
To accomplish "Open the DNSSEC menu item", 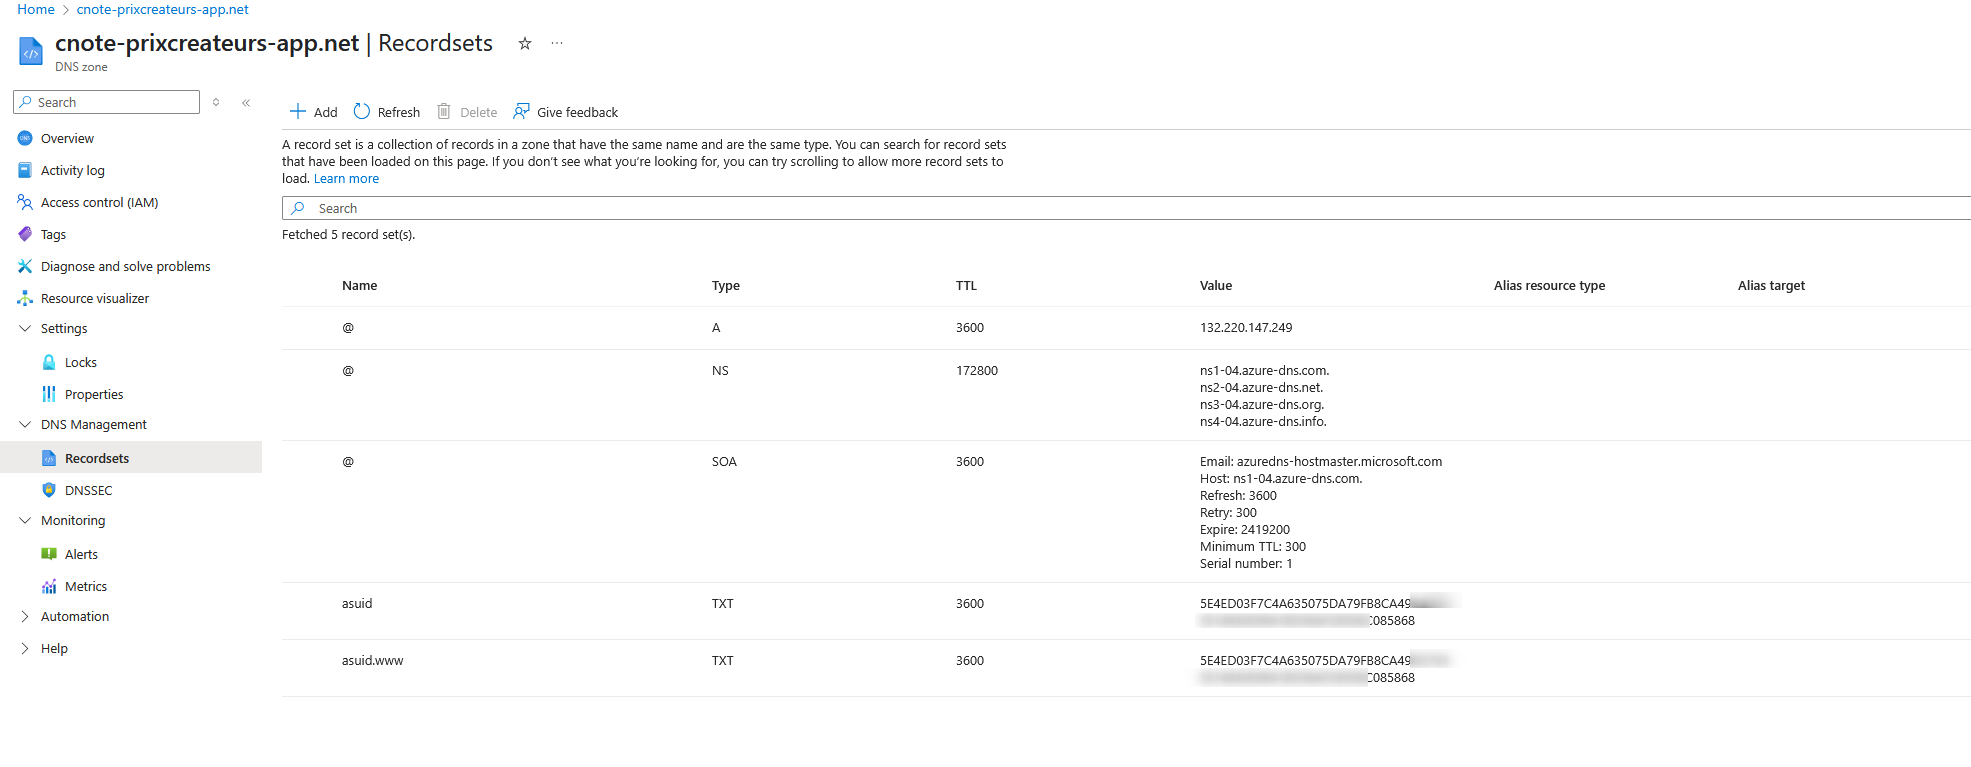I will pyautogui.click(x=89, y=490).
